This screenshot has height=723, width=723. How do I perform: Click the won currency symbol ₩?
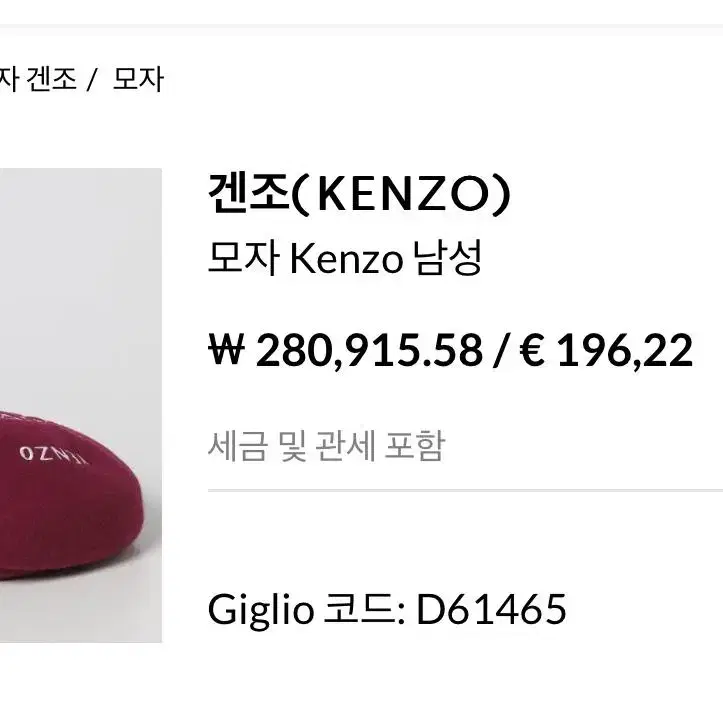point(226,350)
